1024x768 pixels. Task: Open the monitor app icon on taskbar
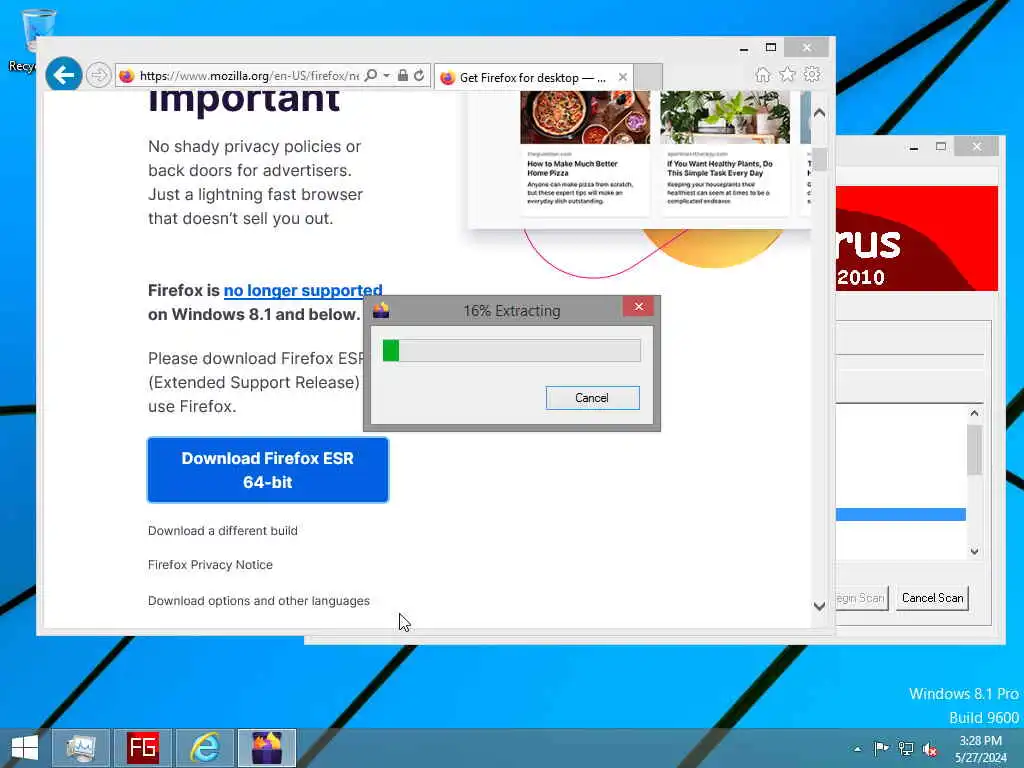pos(80,748)
